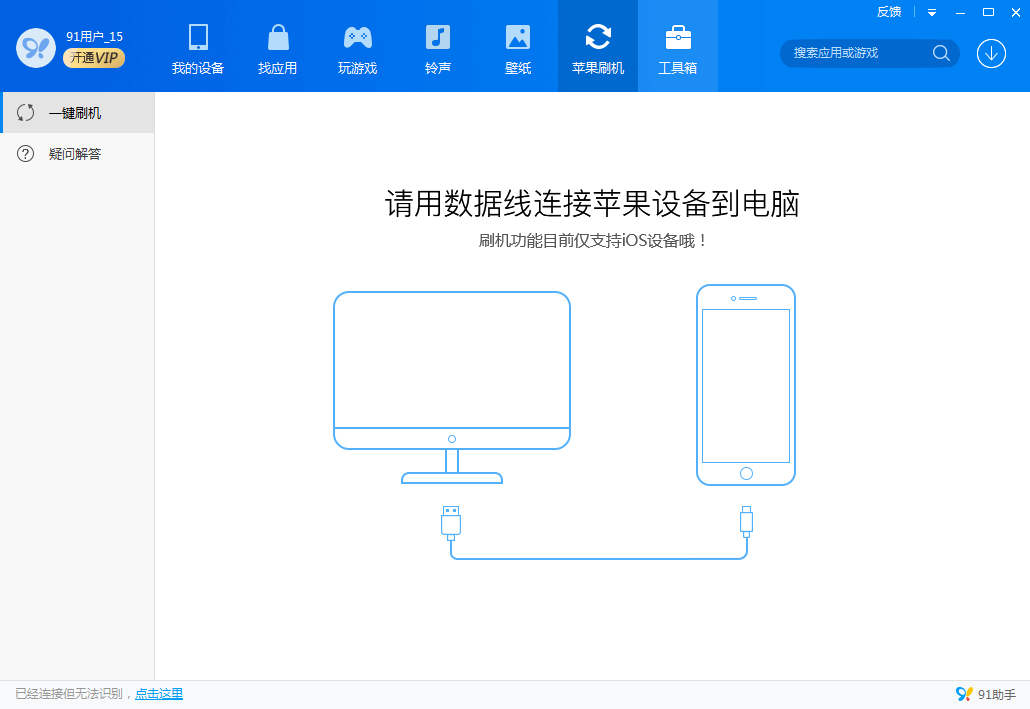
Task: Select 一键刷机 in the sidebar
Action: click(76, 113)
